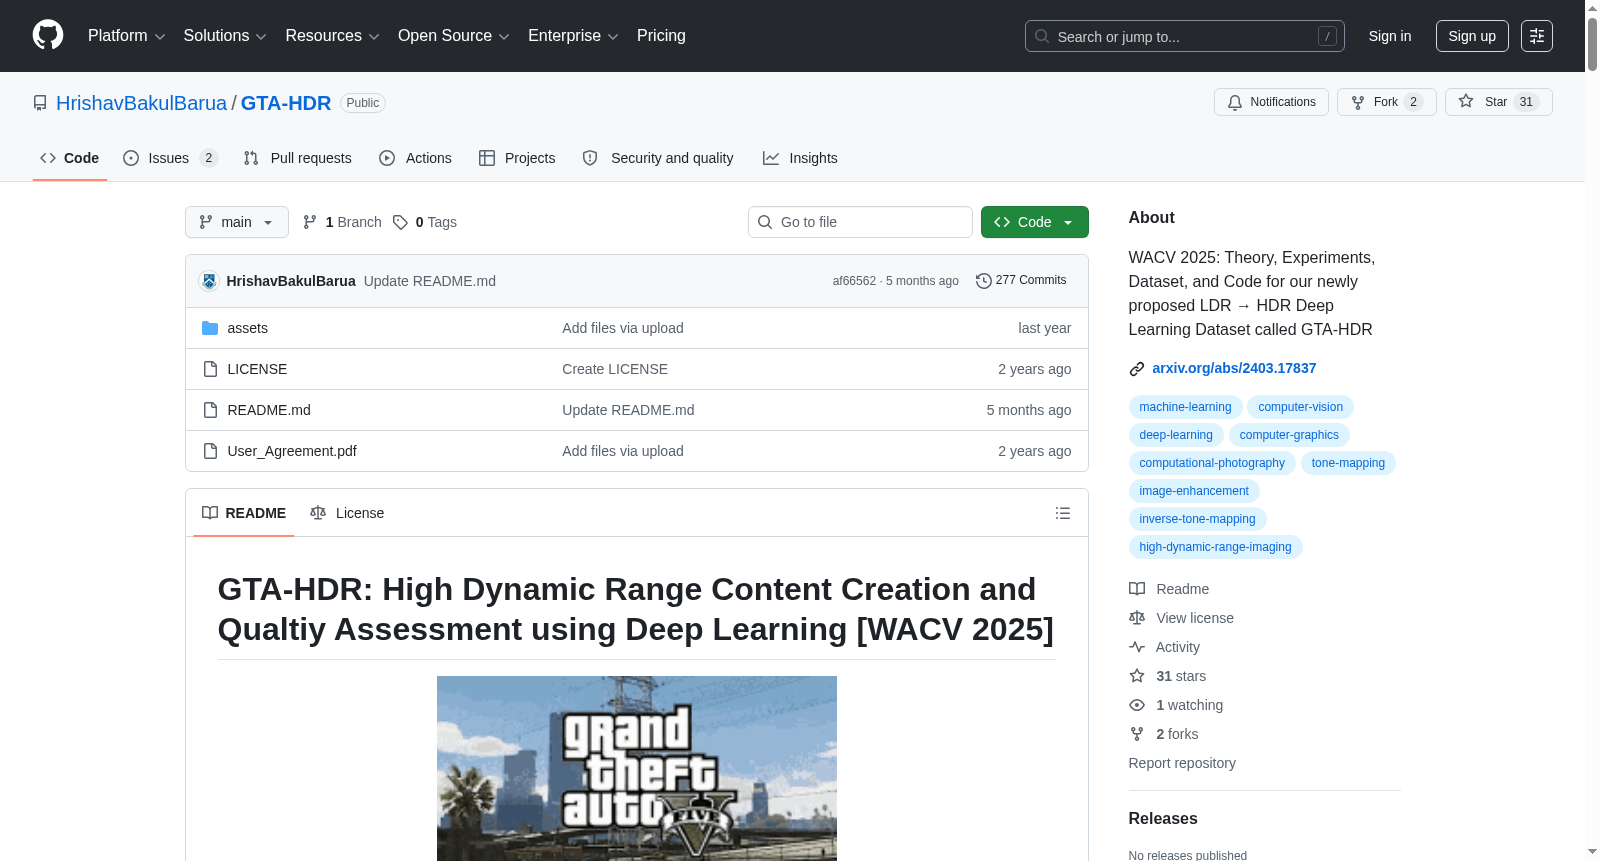
Task: Click the scale icon beside View license
Action: coord(1137,618)
